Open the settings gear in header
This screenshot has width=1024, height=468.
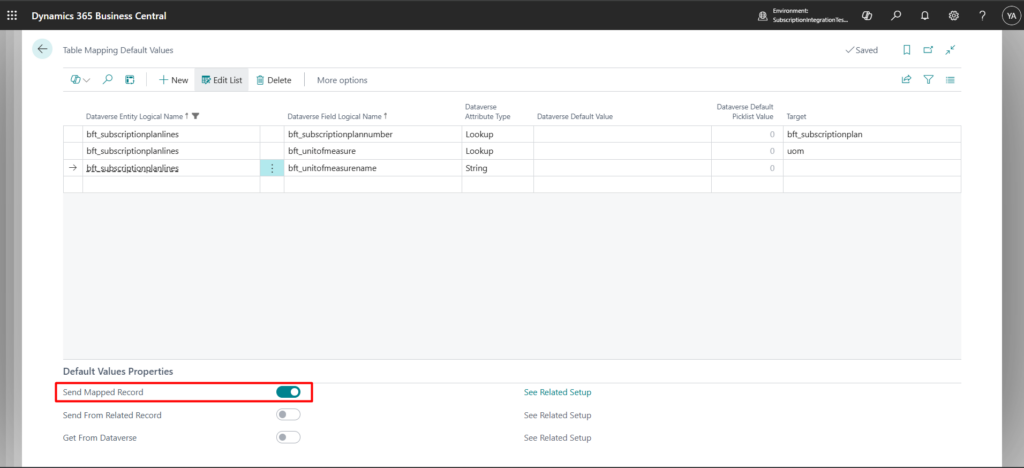[x=953, y=15]
